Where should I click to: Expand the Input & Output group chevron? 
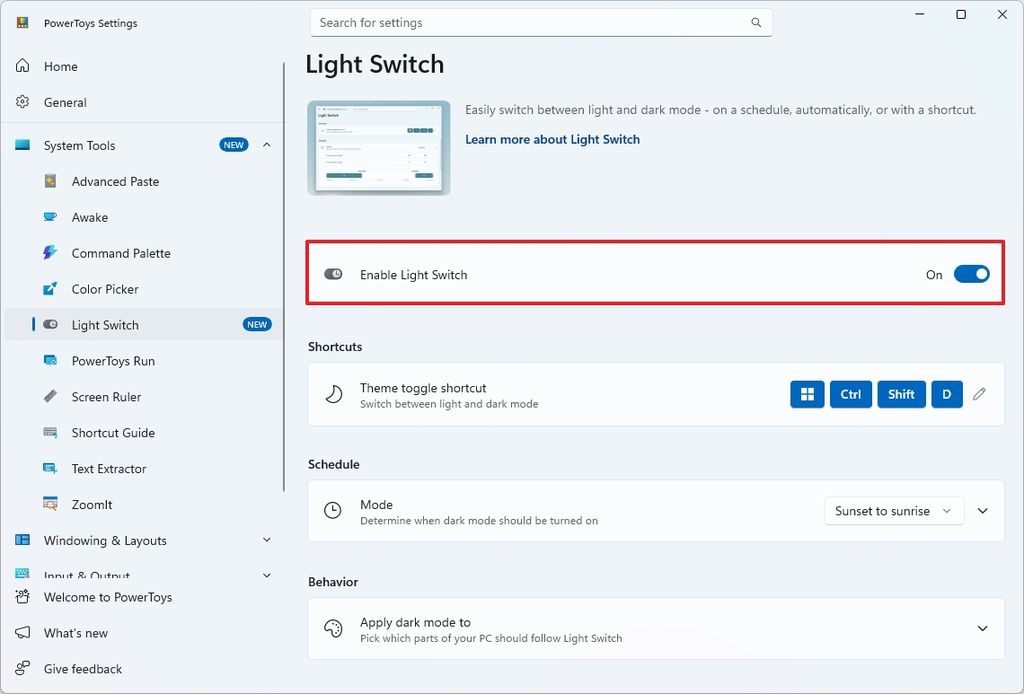pyautogui.click(x=266, y=575)
